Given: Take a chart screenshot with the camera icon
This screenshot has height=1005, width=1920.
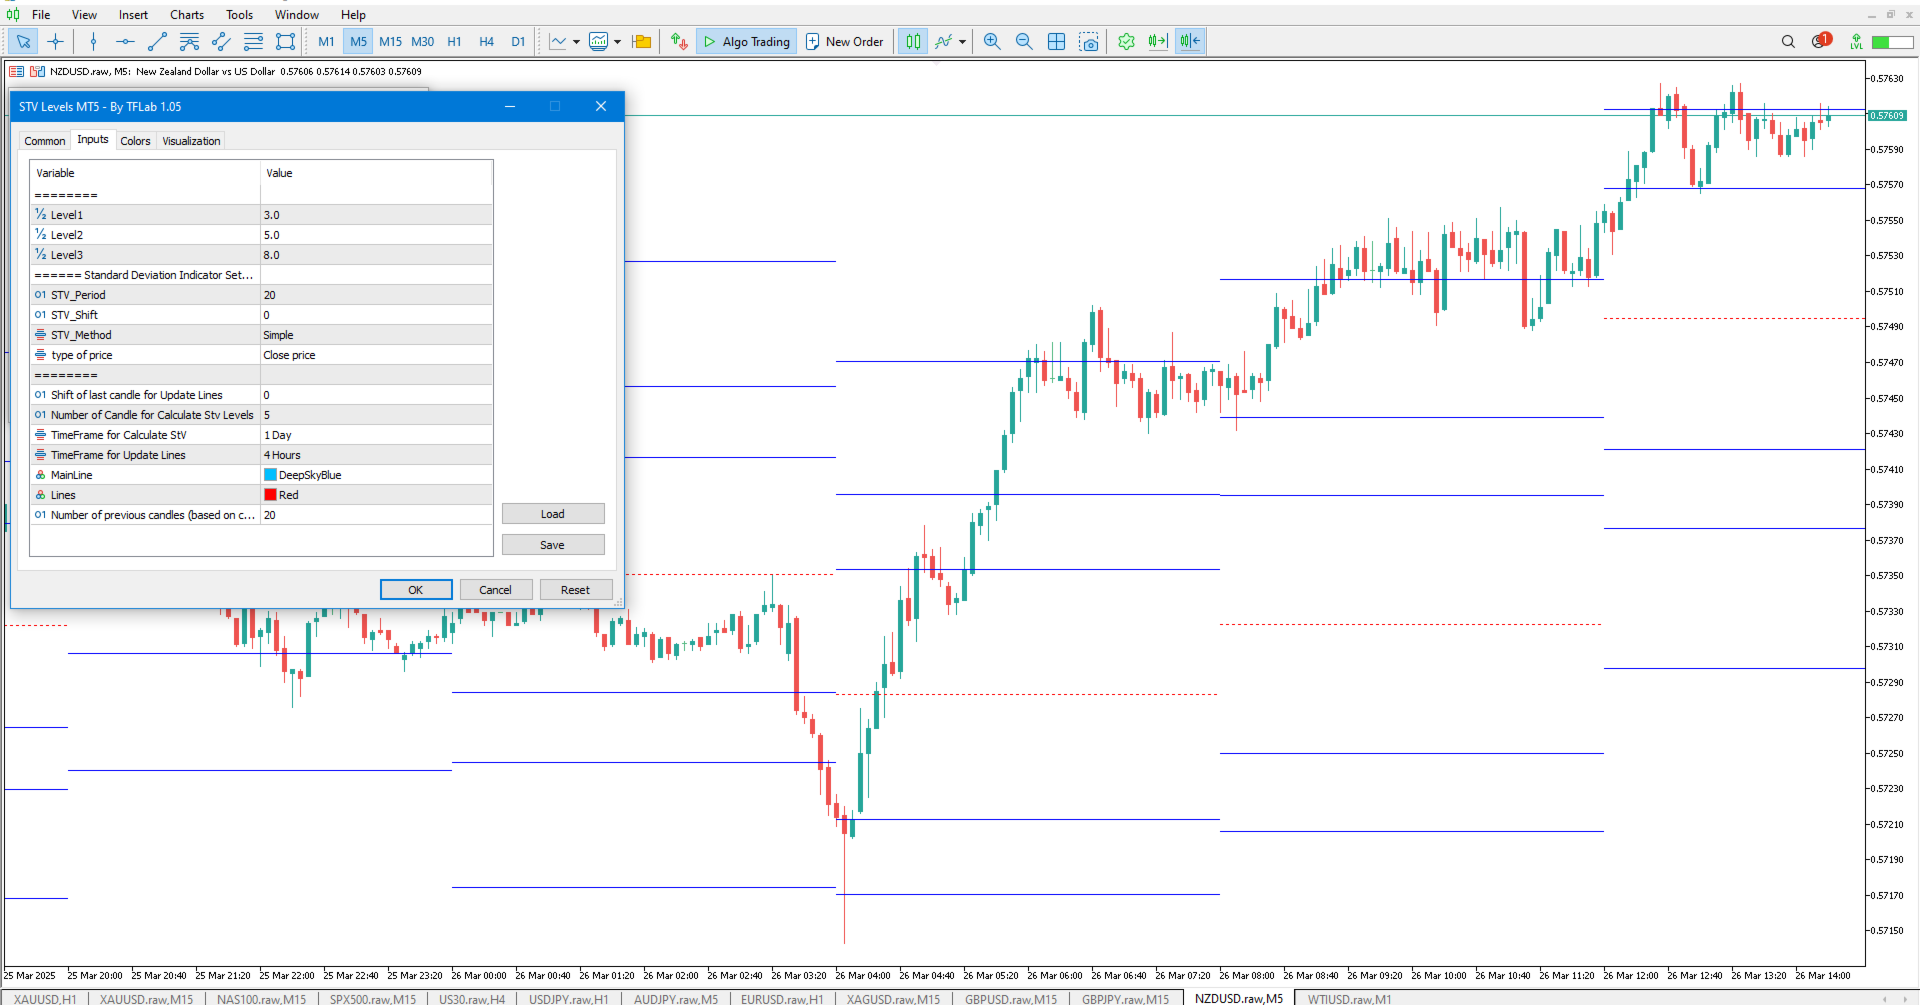Looking at the screenshot, I should tap(1089, 41).
